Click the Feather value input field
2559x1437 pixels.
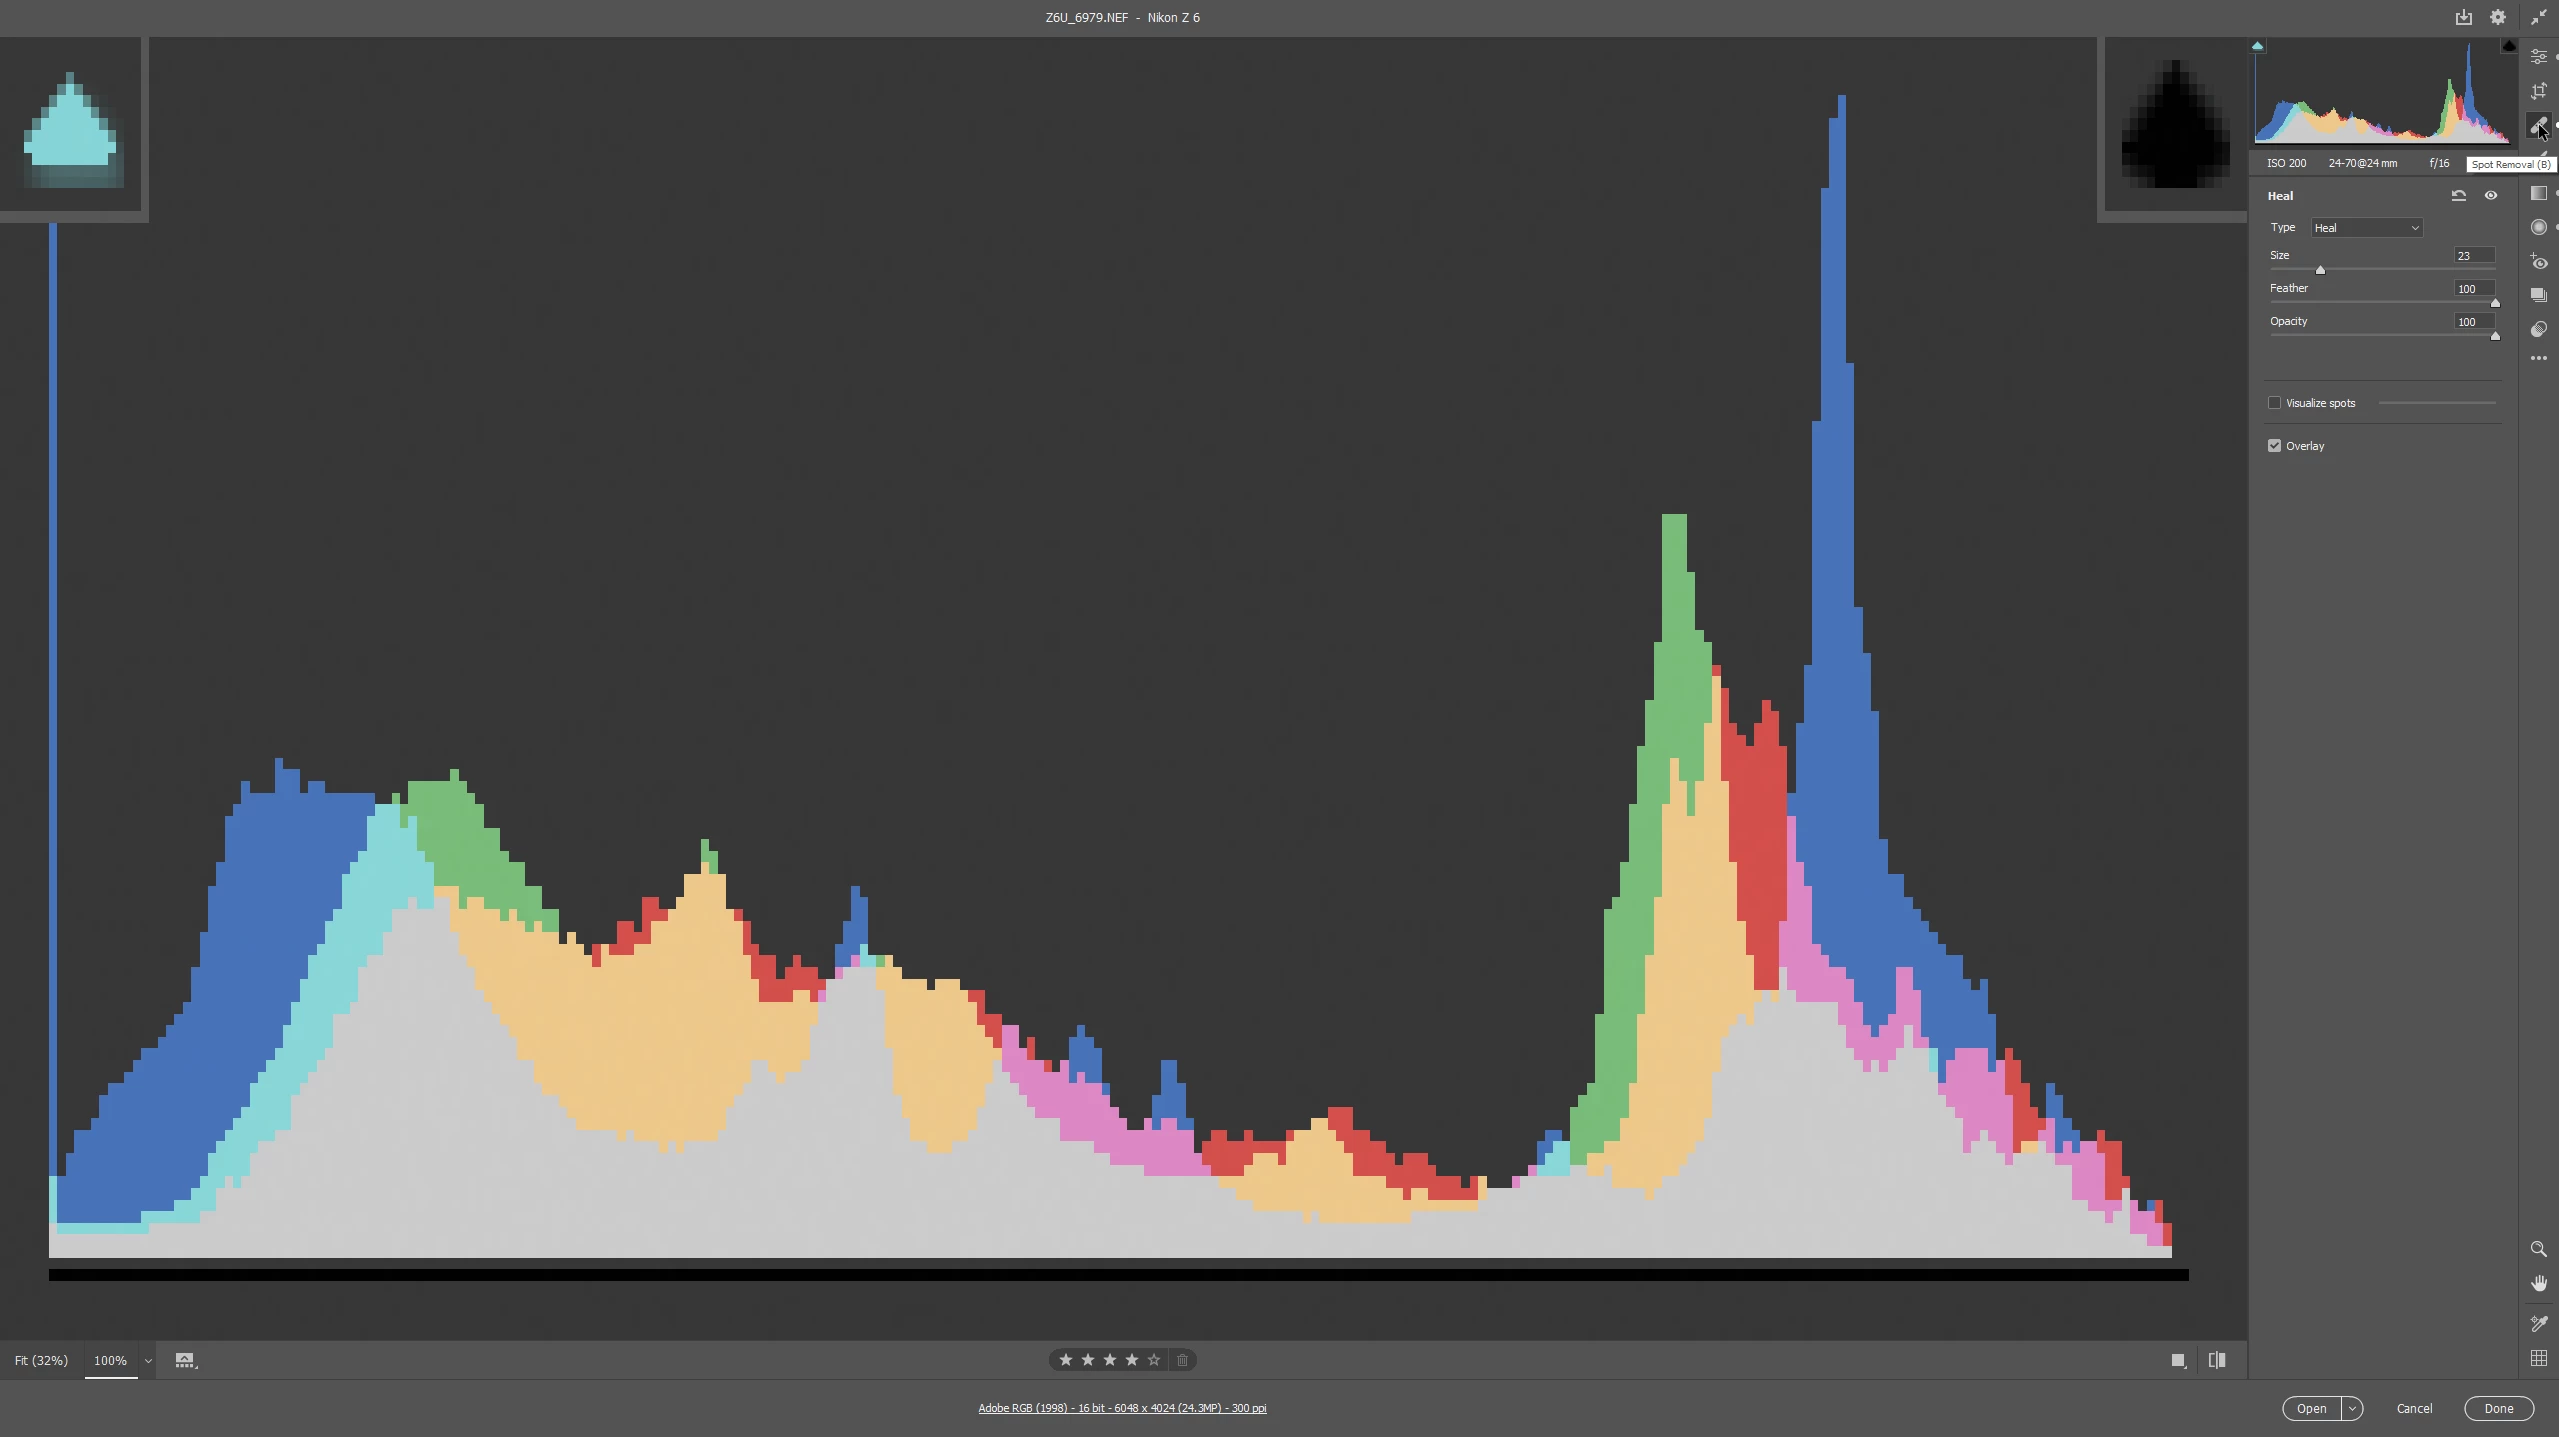click(x=2473, y=289)
